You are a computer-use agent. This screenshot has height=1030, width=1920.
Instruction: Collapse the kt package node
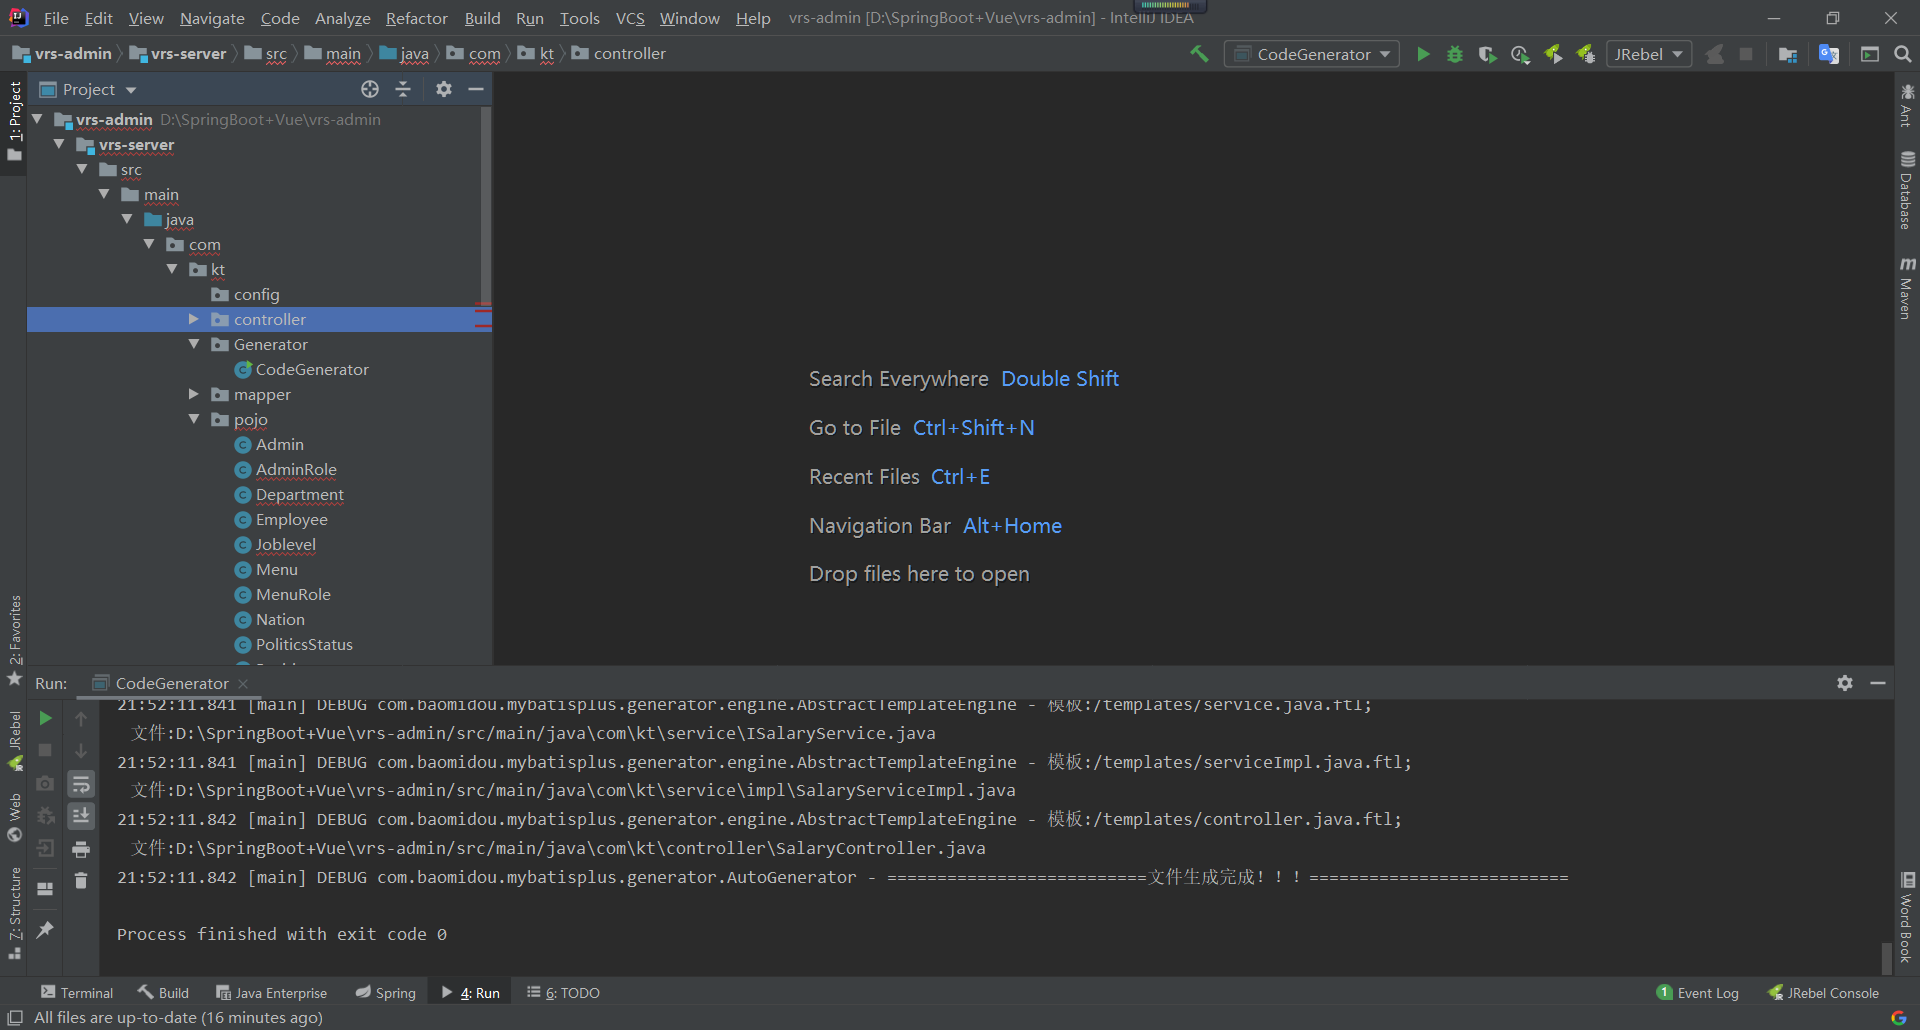click(x=172, y=269)
